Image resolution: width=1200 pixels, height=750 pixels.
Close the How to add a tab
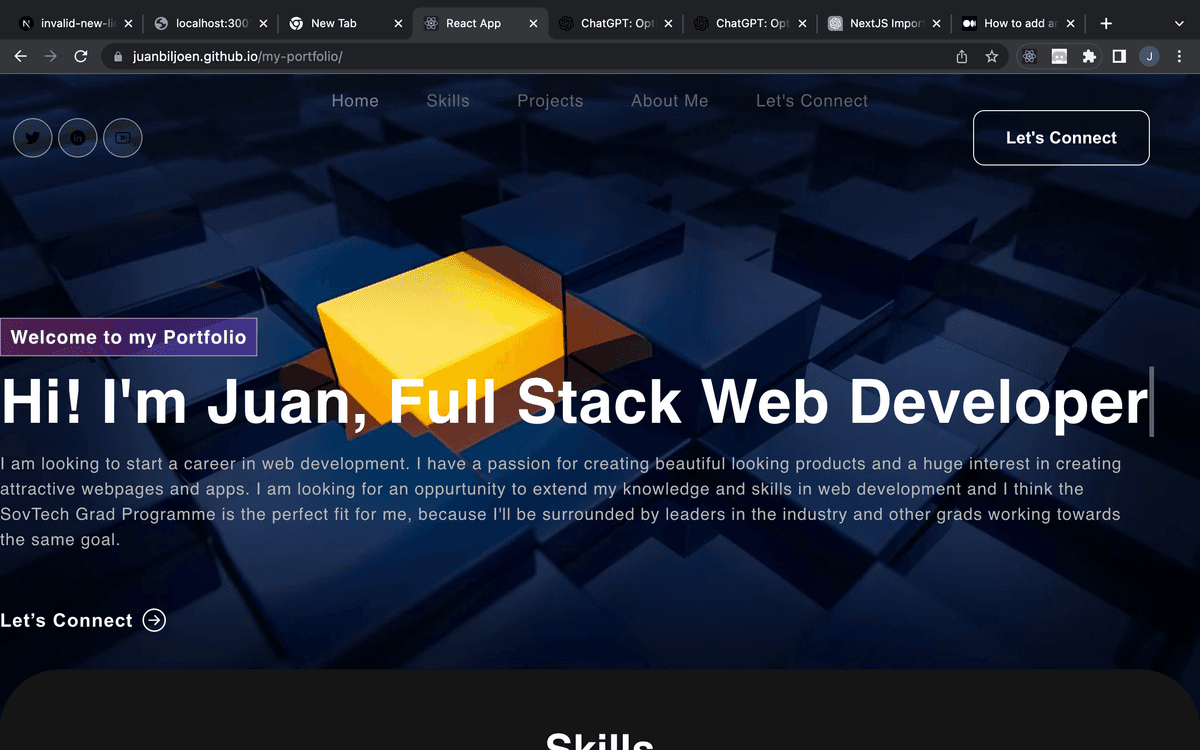[x=1073, y=23]
